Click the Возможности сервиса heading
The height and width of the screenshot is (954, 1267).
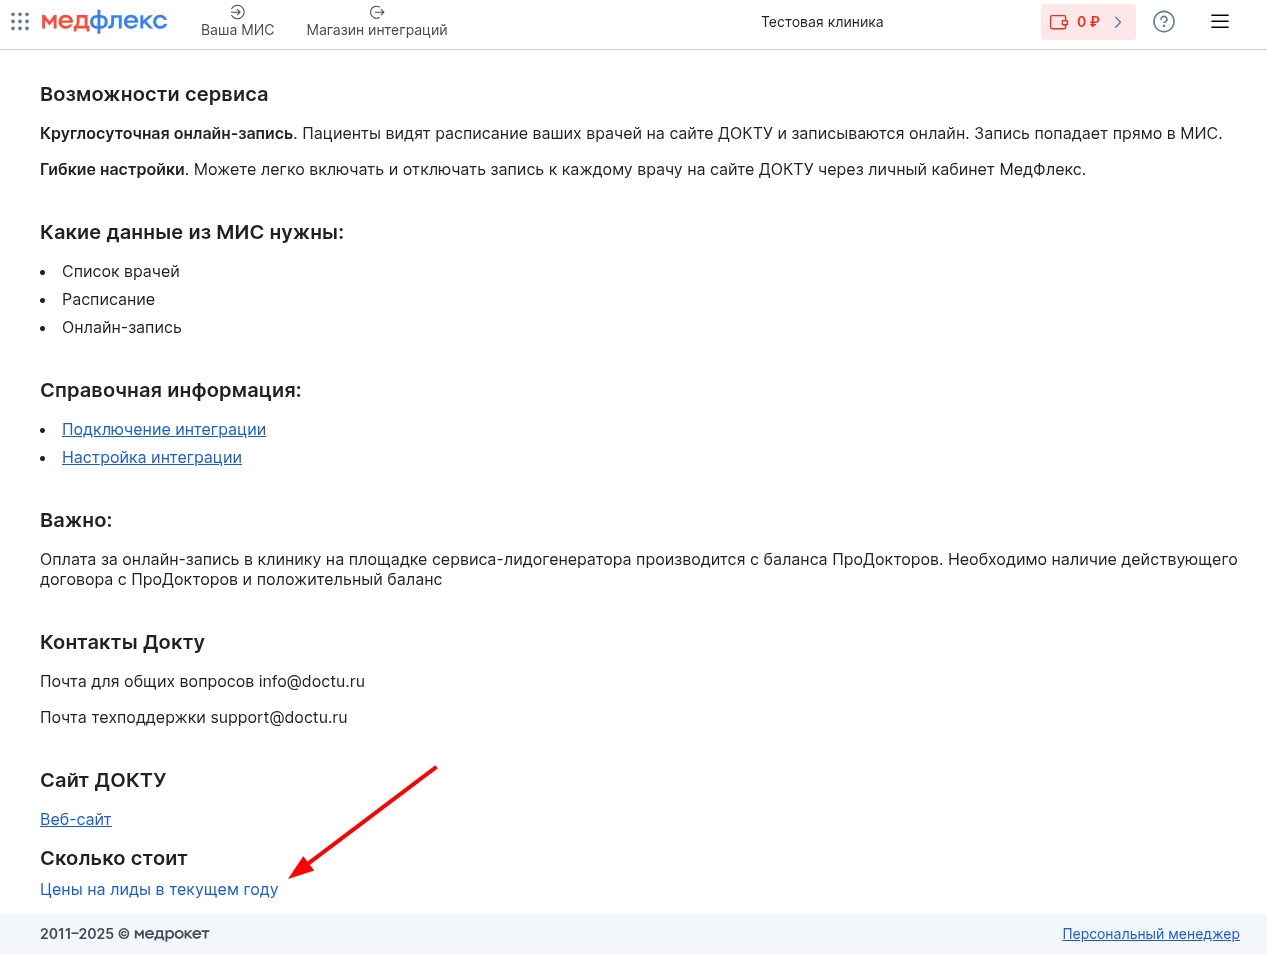tap(154, 94)
